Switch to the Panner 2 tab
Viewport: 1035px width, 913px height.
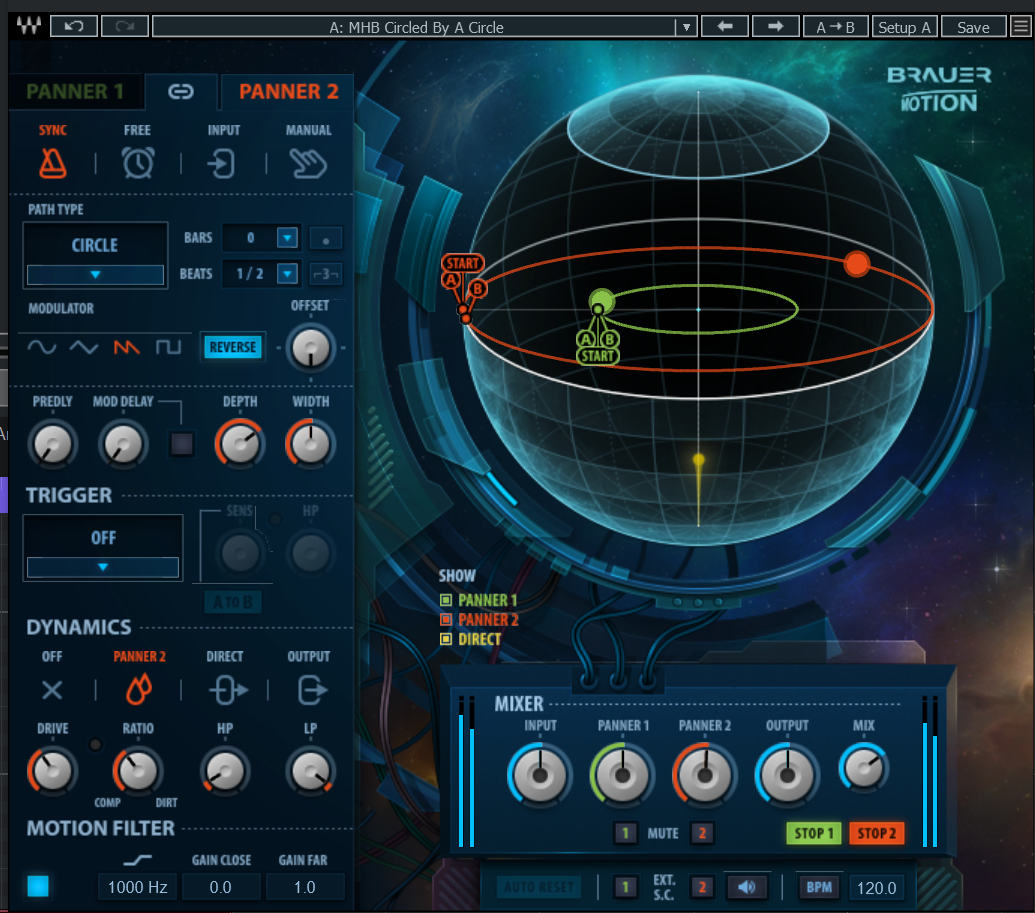[288, 91]
